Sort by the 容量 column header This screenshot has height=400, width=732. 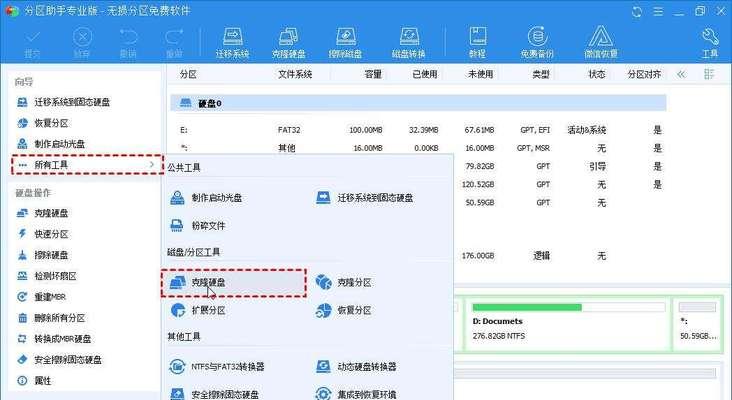373,74
